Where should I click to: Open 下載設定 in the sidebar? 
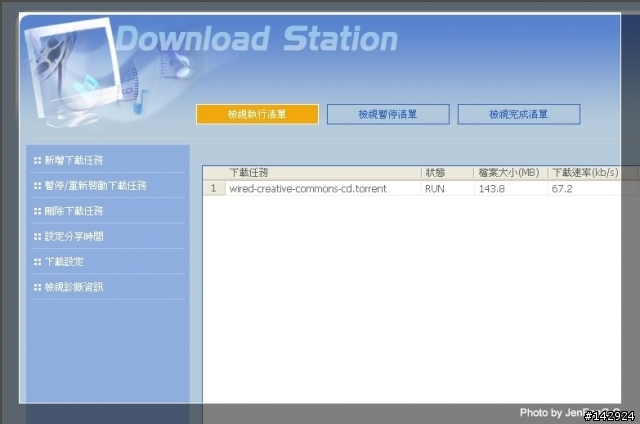64,262
